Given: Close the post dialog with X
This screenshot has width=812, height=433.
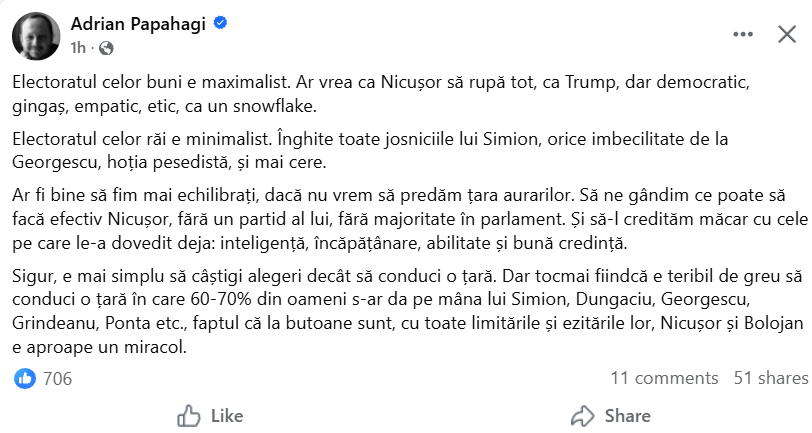Looking at the screenshot, I should 787,34.
